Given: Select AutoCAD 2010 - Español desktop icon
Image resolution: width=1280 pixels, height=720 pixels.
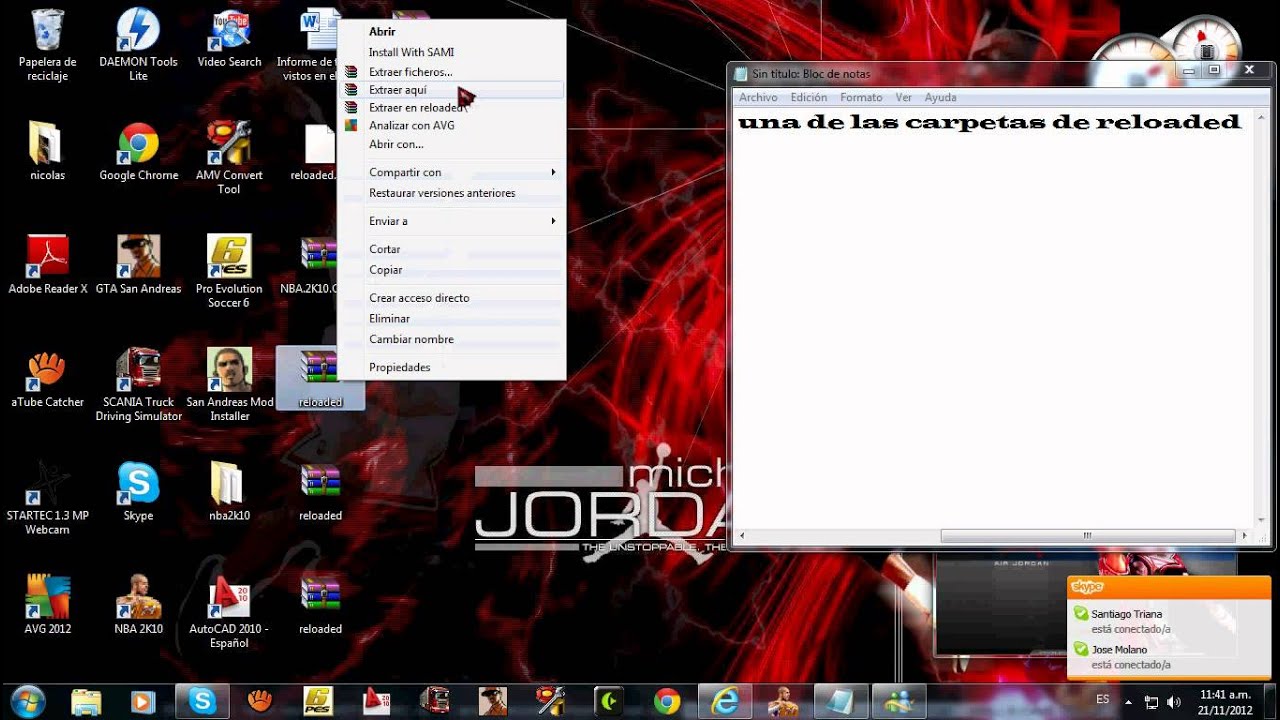Looking at the screenshot, I should coord(229,613).
